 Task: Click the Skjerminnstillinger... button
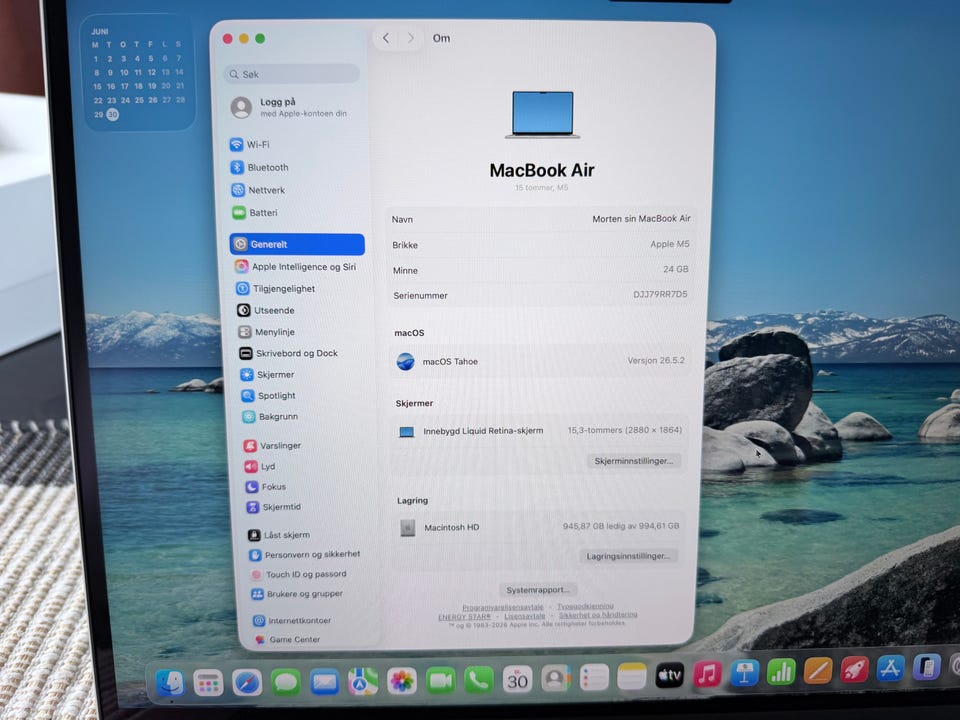tap(634, 461)
